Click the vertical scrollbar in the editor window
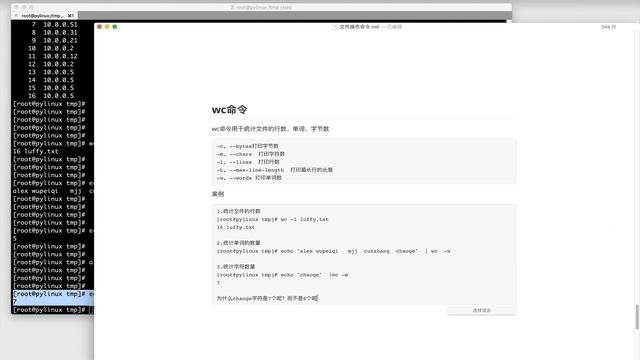The image size is (640, 360). pyautogui.click(x=637, y=316)
